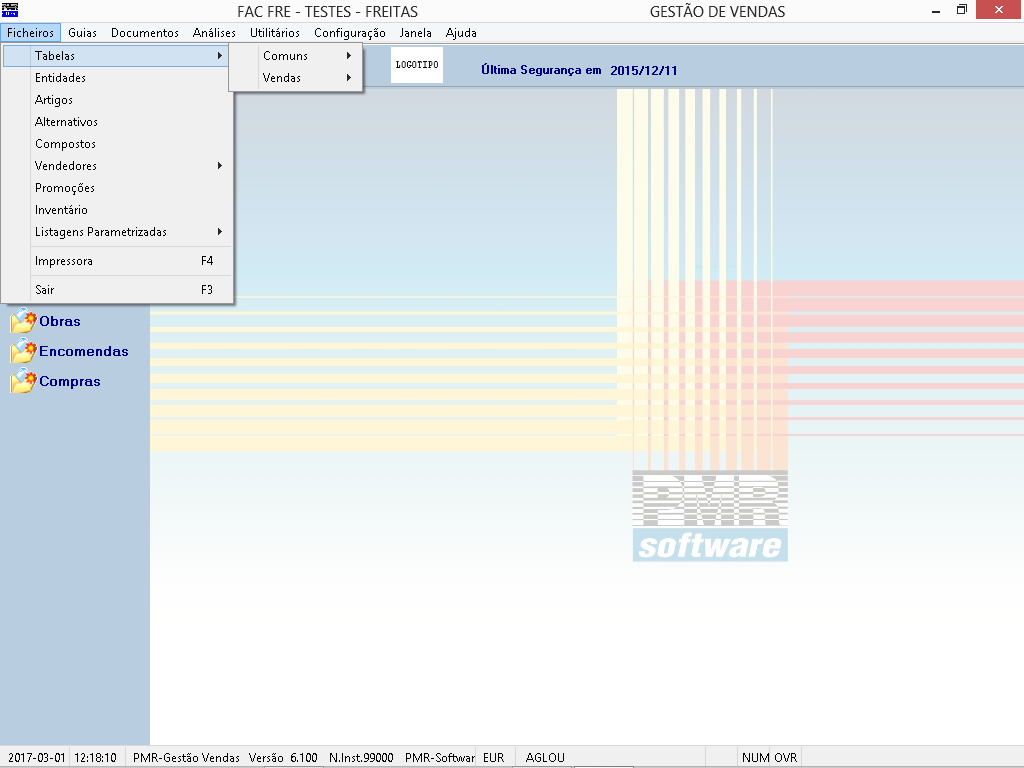The image size is (1024, 768).
Task: Expand the Vendas submenu
Action: tap(296, 78)
